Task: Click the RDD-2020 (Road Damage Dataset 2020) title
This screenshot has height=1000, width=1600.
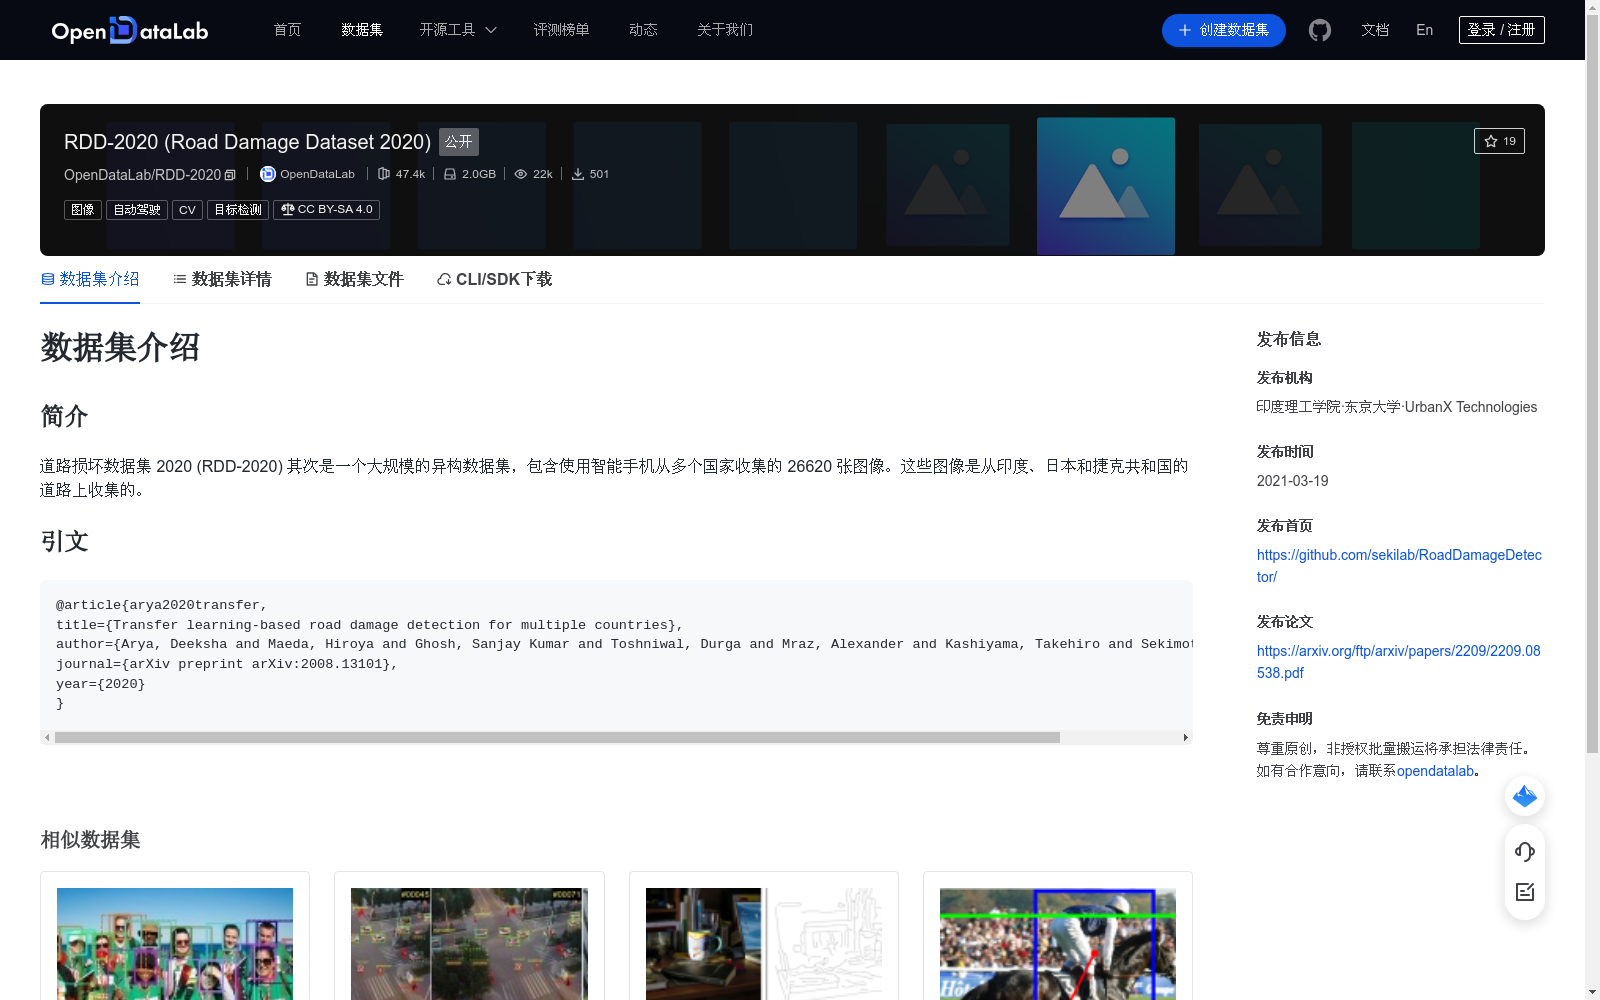Action: coord(247,142)
